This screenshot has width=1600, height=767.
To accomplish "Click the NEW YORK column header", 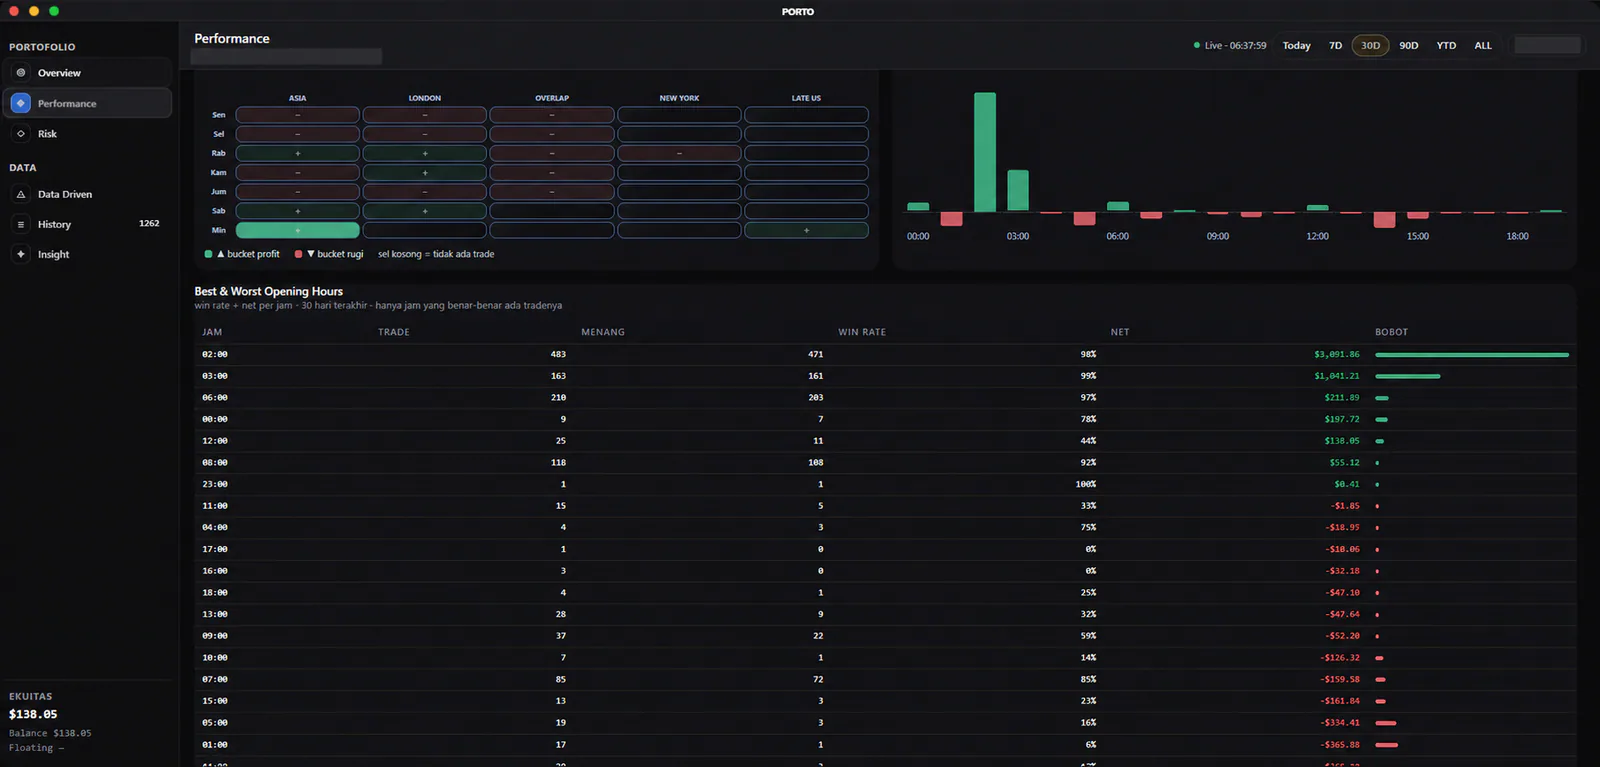I will click(679, 98).
